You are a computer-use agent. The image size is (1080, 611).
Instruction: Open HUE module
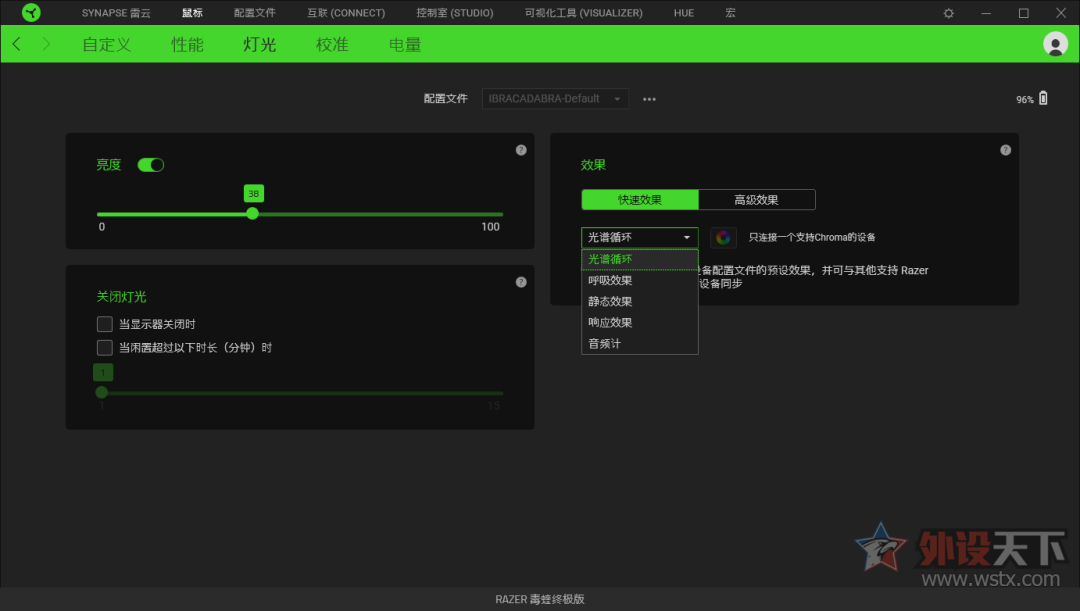(684, 13)
